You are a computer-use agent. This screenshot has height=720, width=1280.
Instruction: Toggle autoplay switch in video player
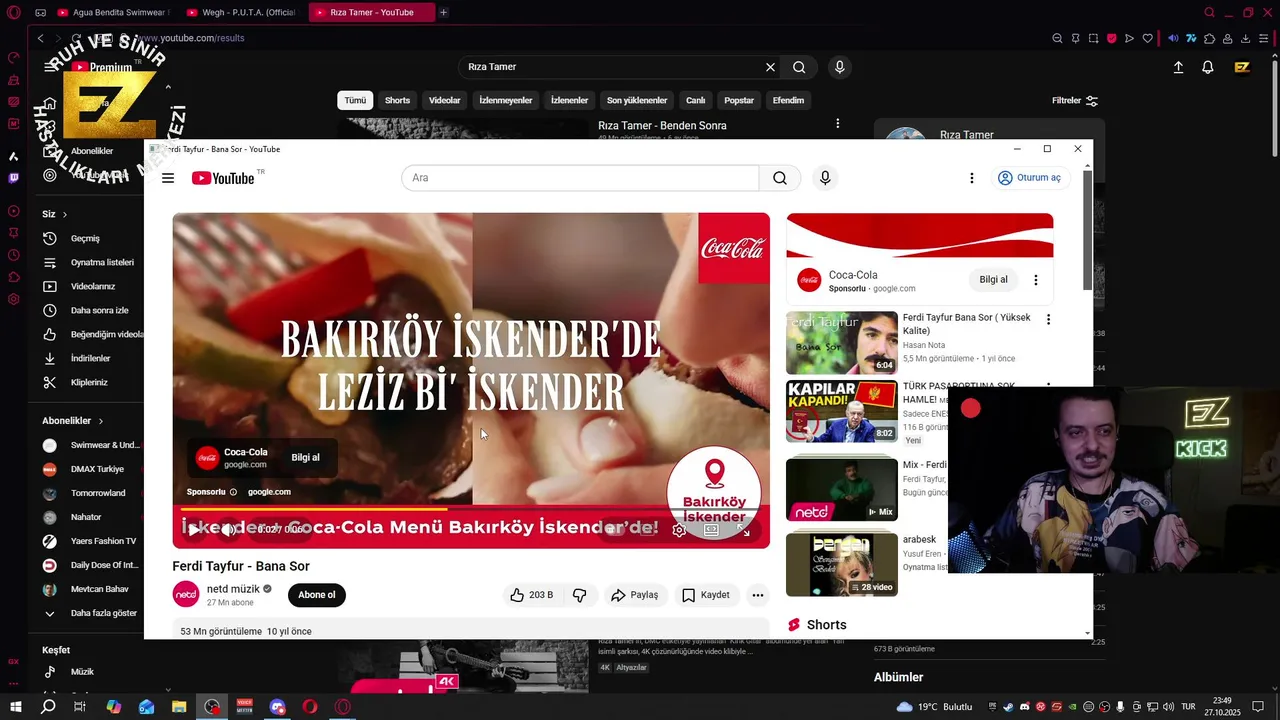pos(614,531)
